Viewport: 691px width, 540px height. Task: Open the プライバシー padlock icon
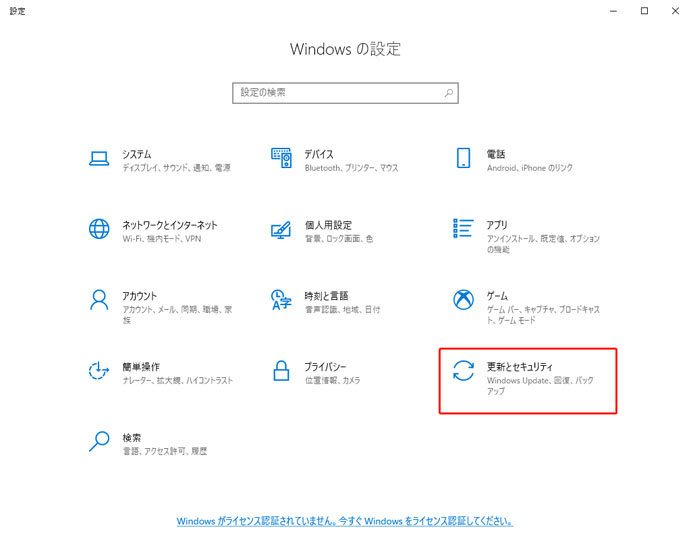281,370
